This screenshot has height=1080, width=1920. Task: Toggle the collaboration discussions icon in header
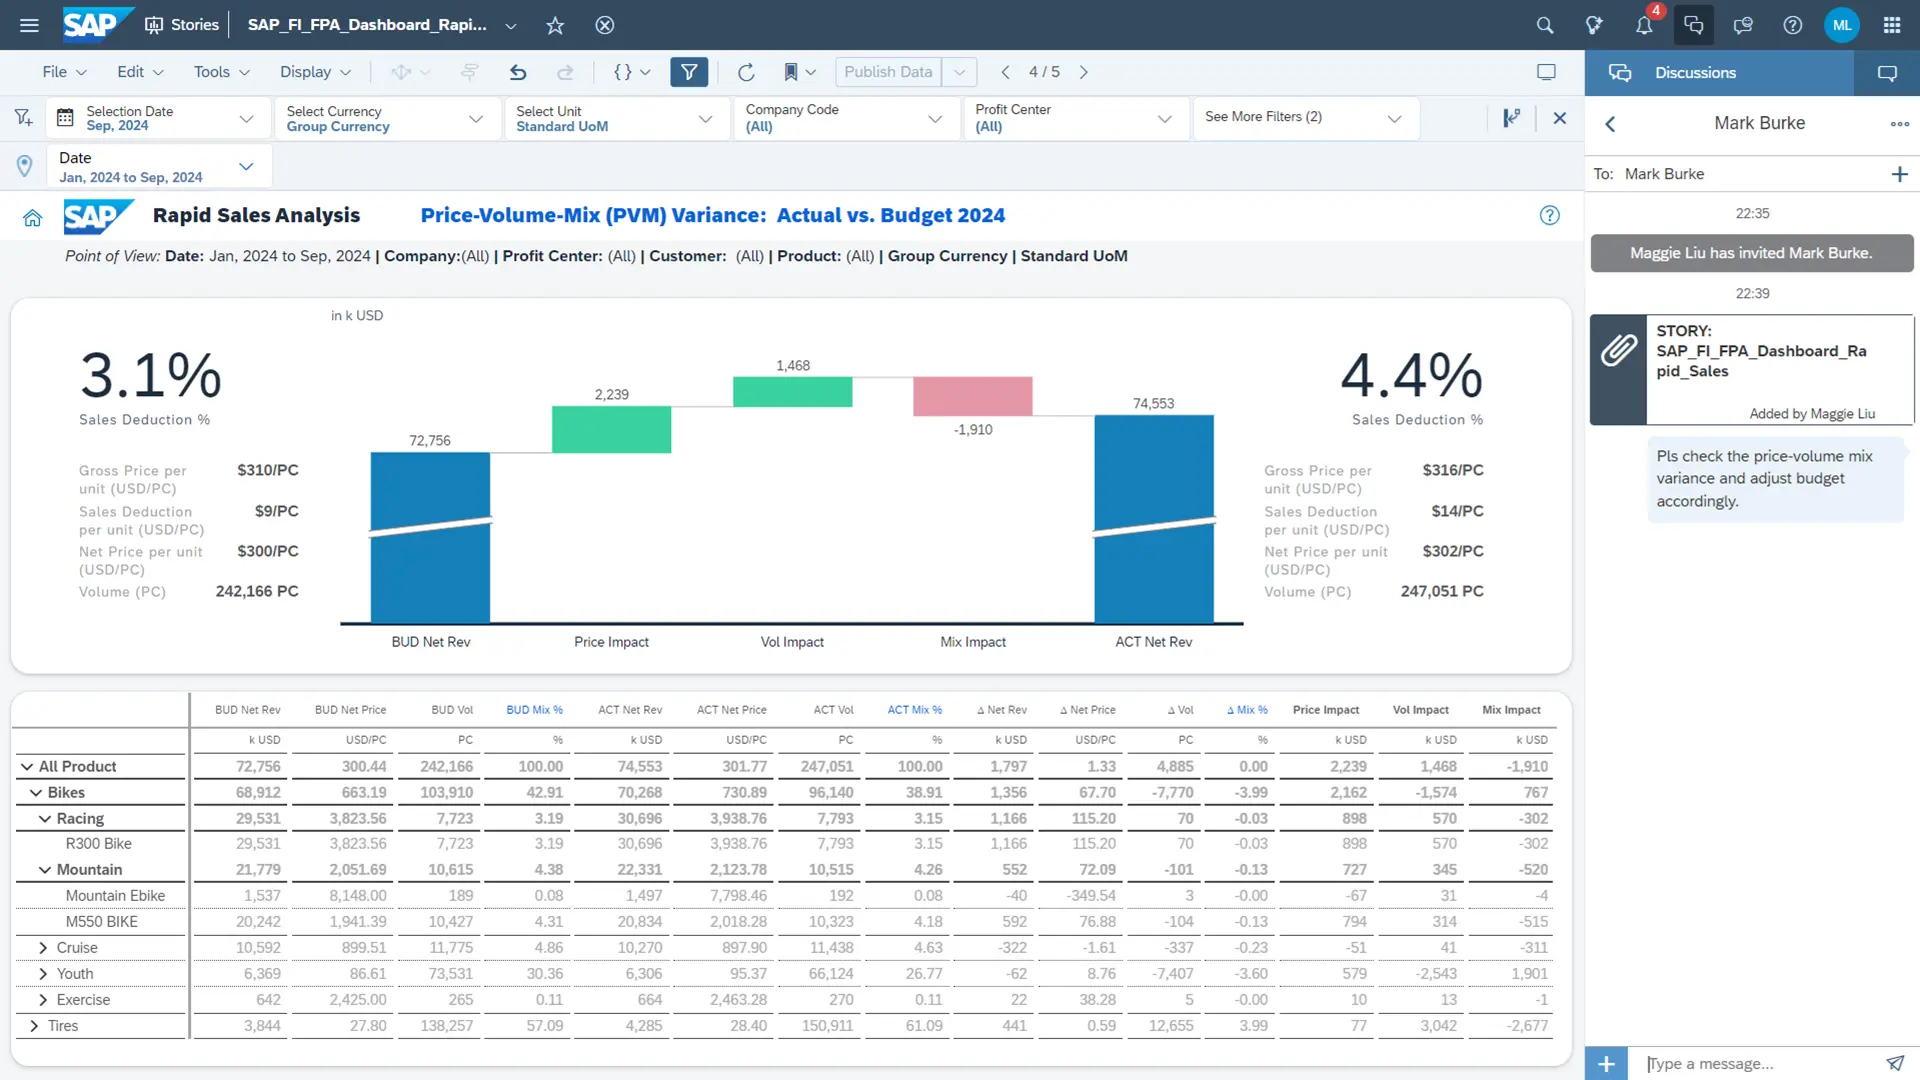(x=1693, y=25)
